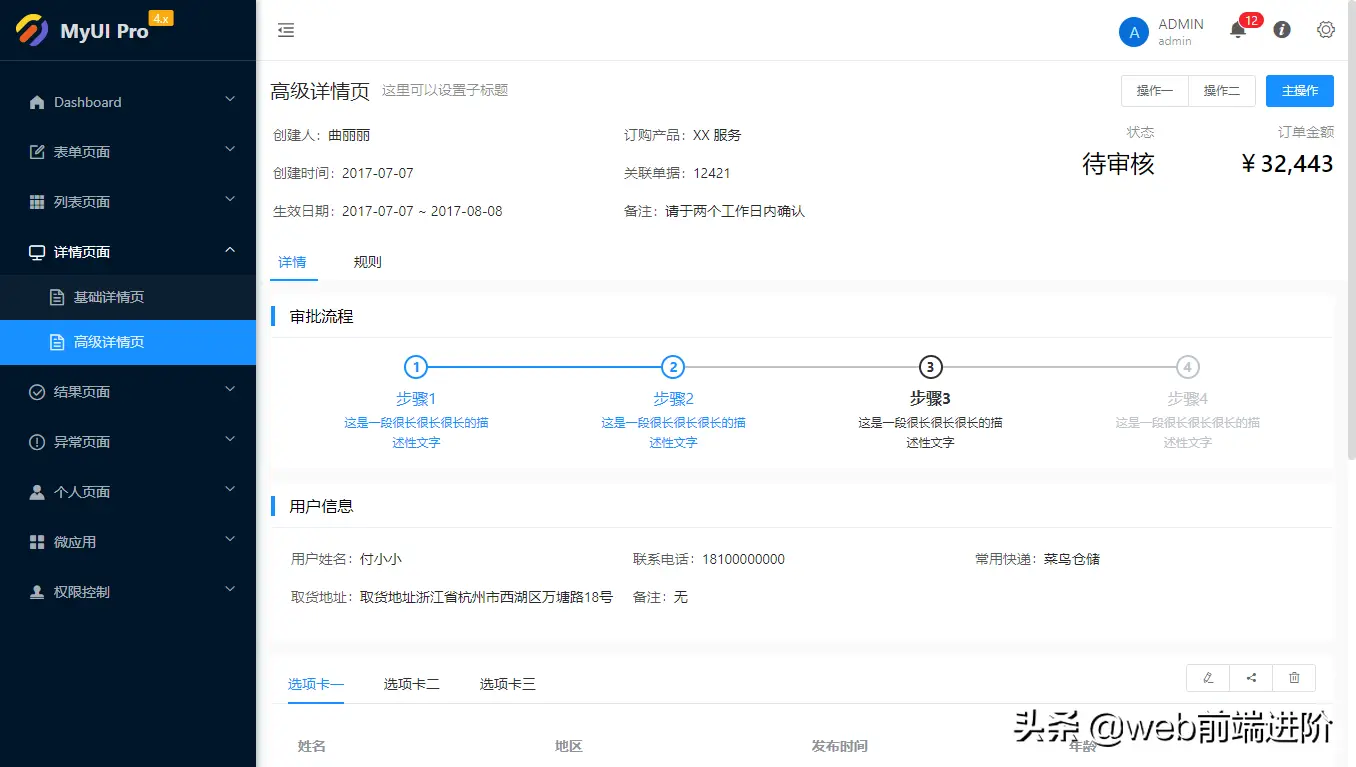Click the share icon button
Viewport: 1356px width, 767px height.
[1251, 678]
